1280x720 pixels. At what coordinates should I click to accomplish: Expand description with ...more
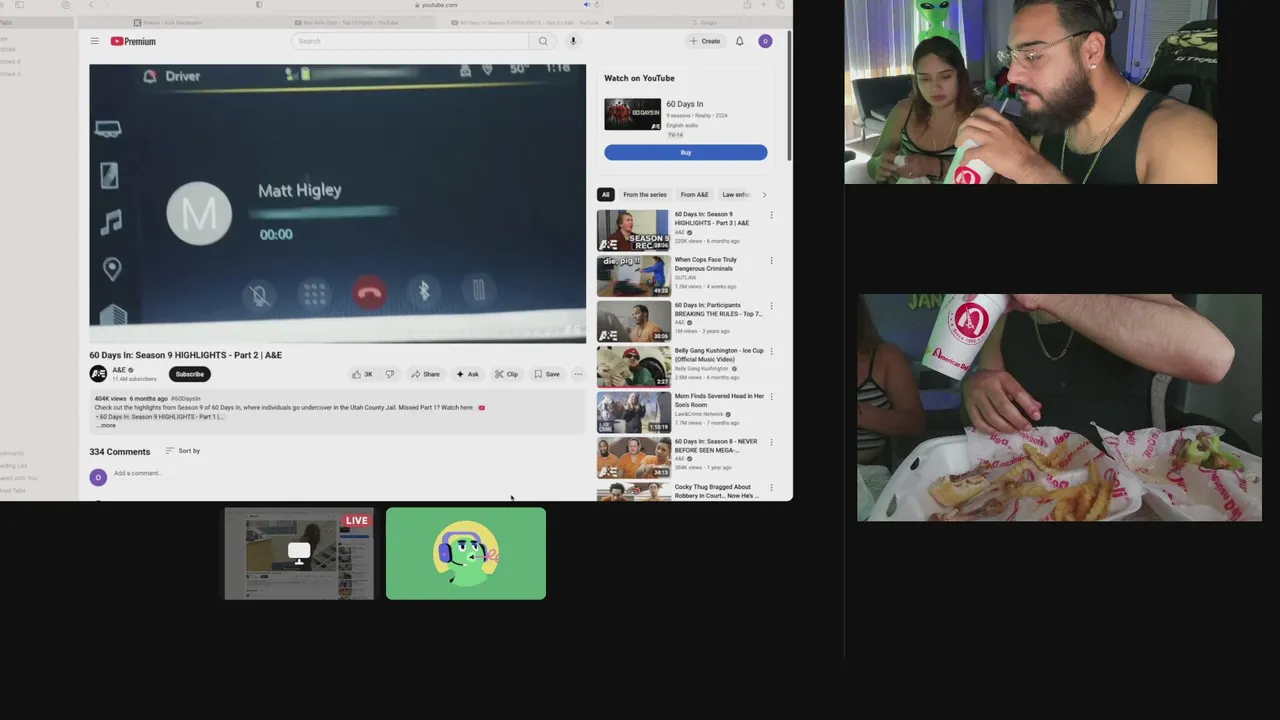105,425
